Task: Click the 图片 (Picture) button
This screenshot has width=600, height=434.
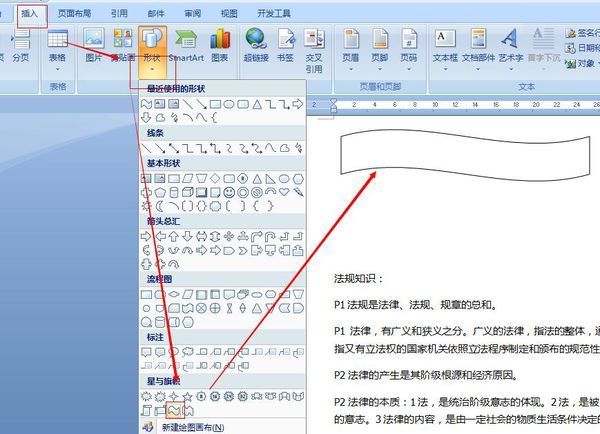Action: [94, 45]
